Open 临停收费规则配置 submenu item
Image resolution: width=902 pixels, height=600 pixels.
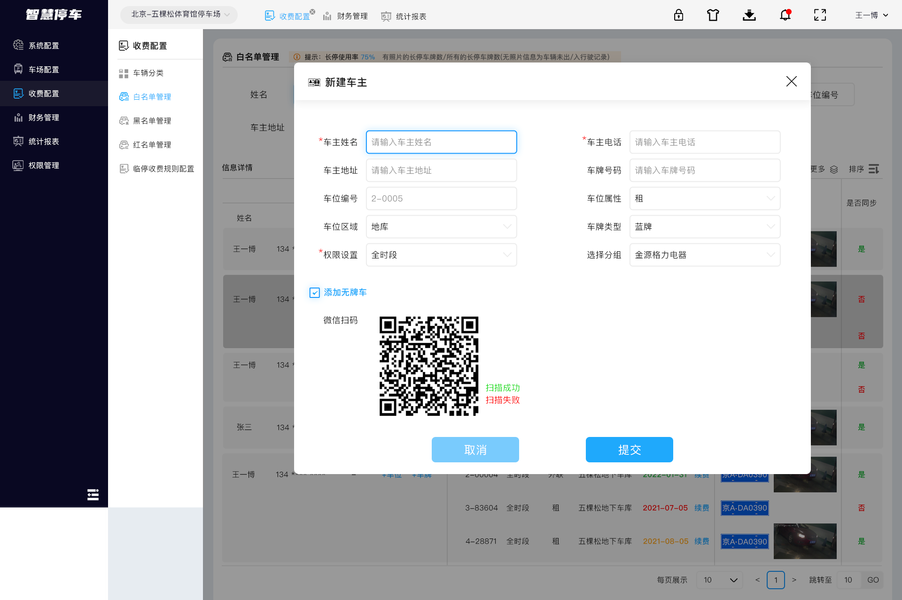pos(156,169)
